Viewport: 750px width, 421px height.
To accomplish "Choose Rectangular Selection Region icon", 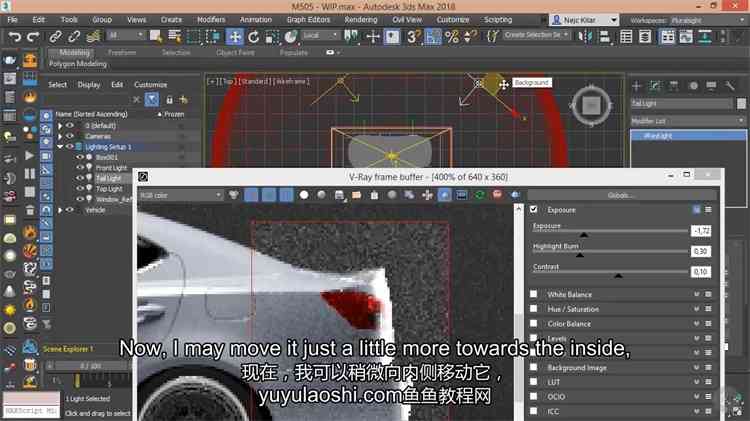I will tap(193, 36).
